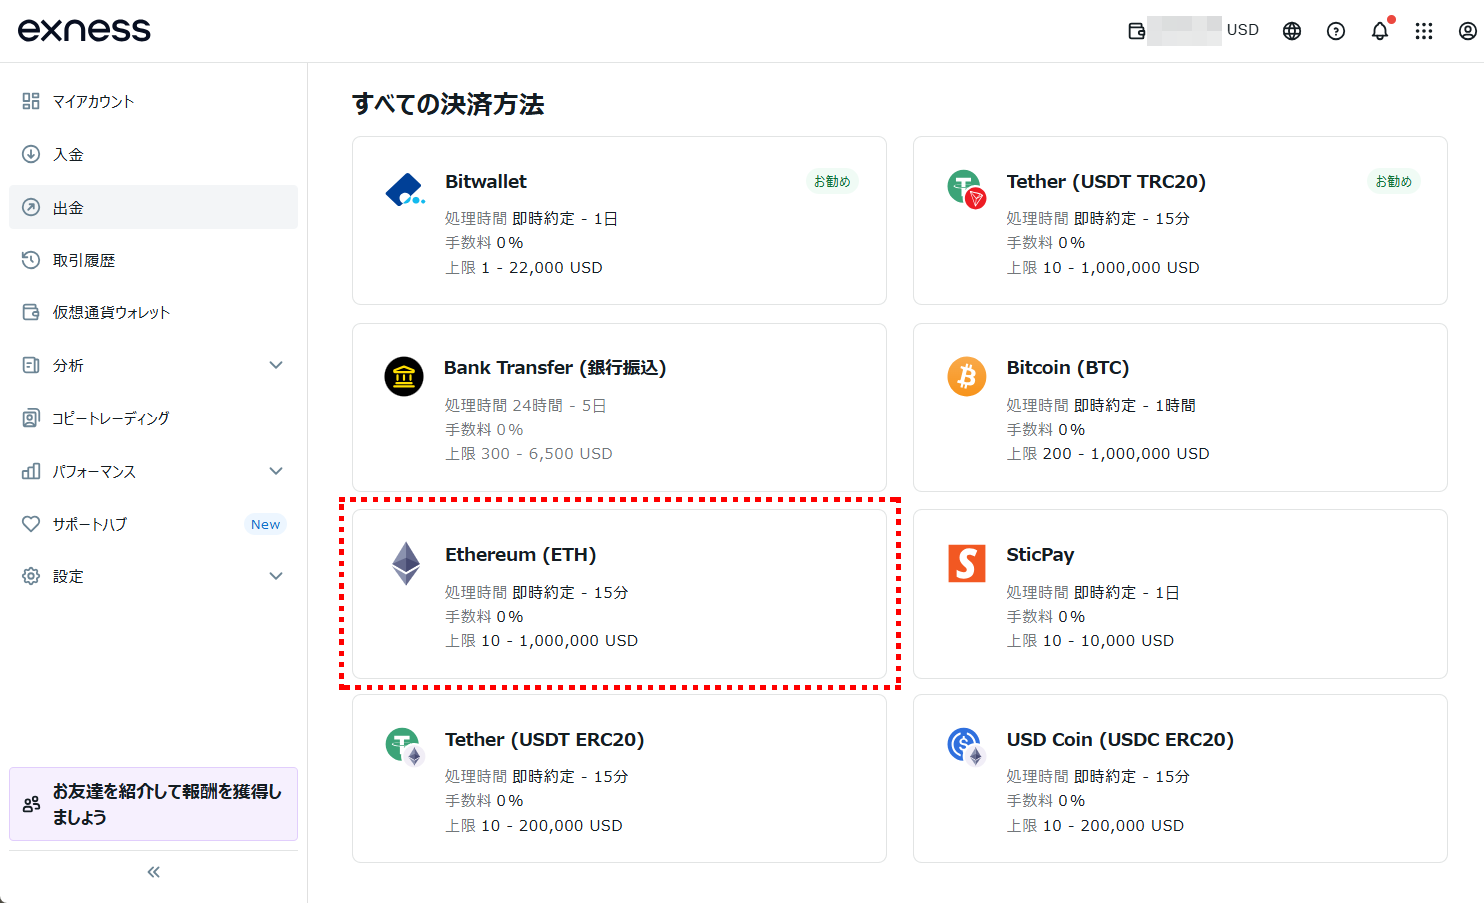Click the 取引履歴 history clock icon

(x=31, y=260)
